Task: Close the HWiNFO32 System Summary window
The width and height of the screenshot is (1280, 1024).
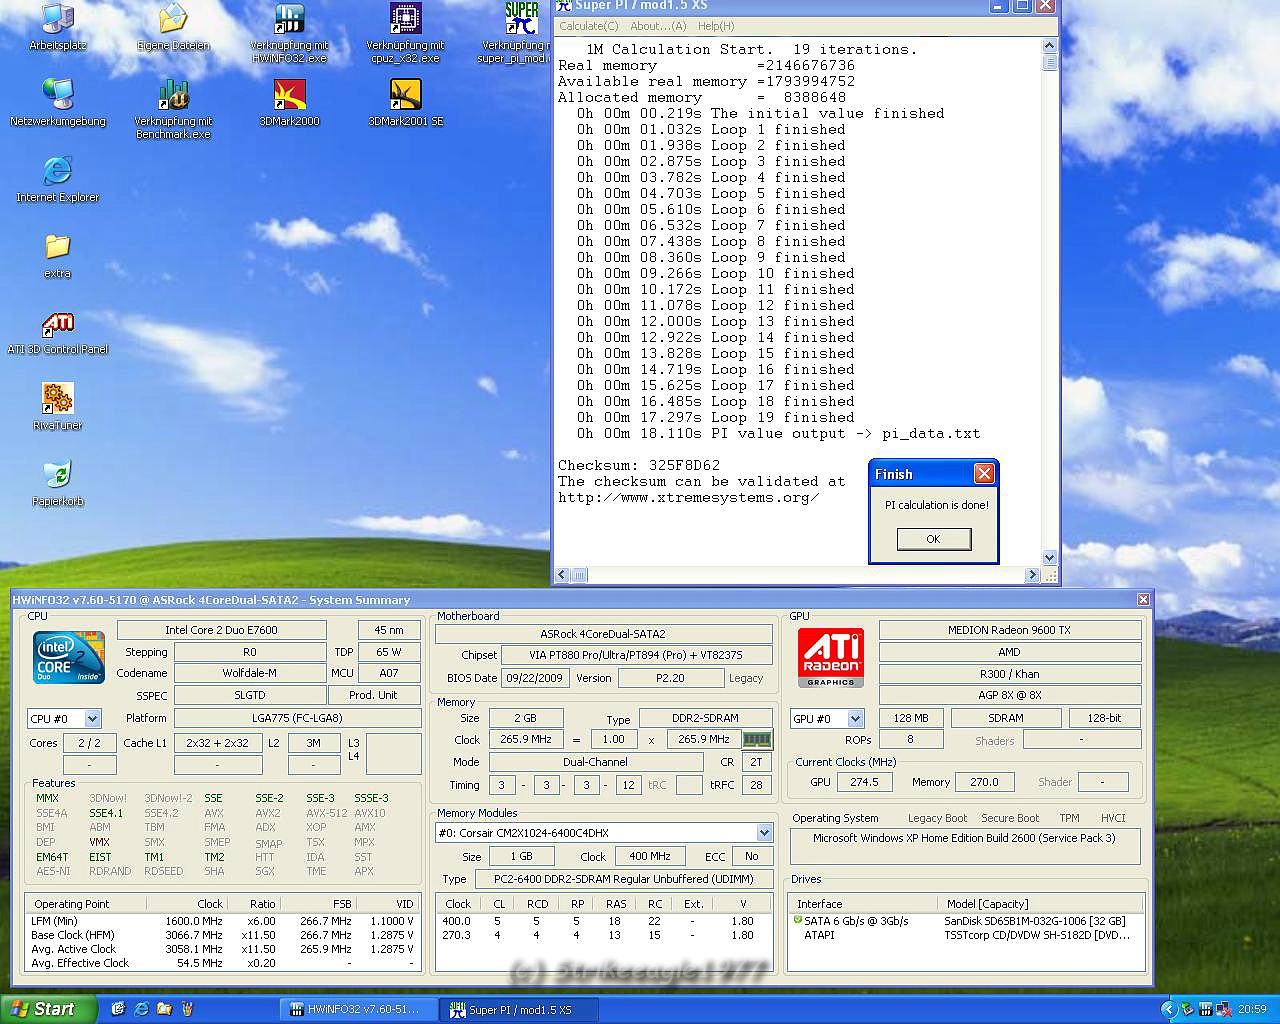Action: [1143, 600]
